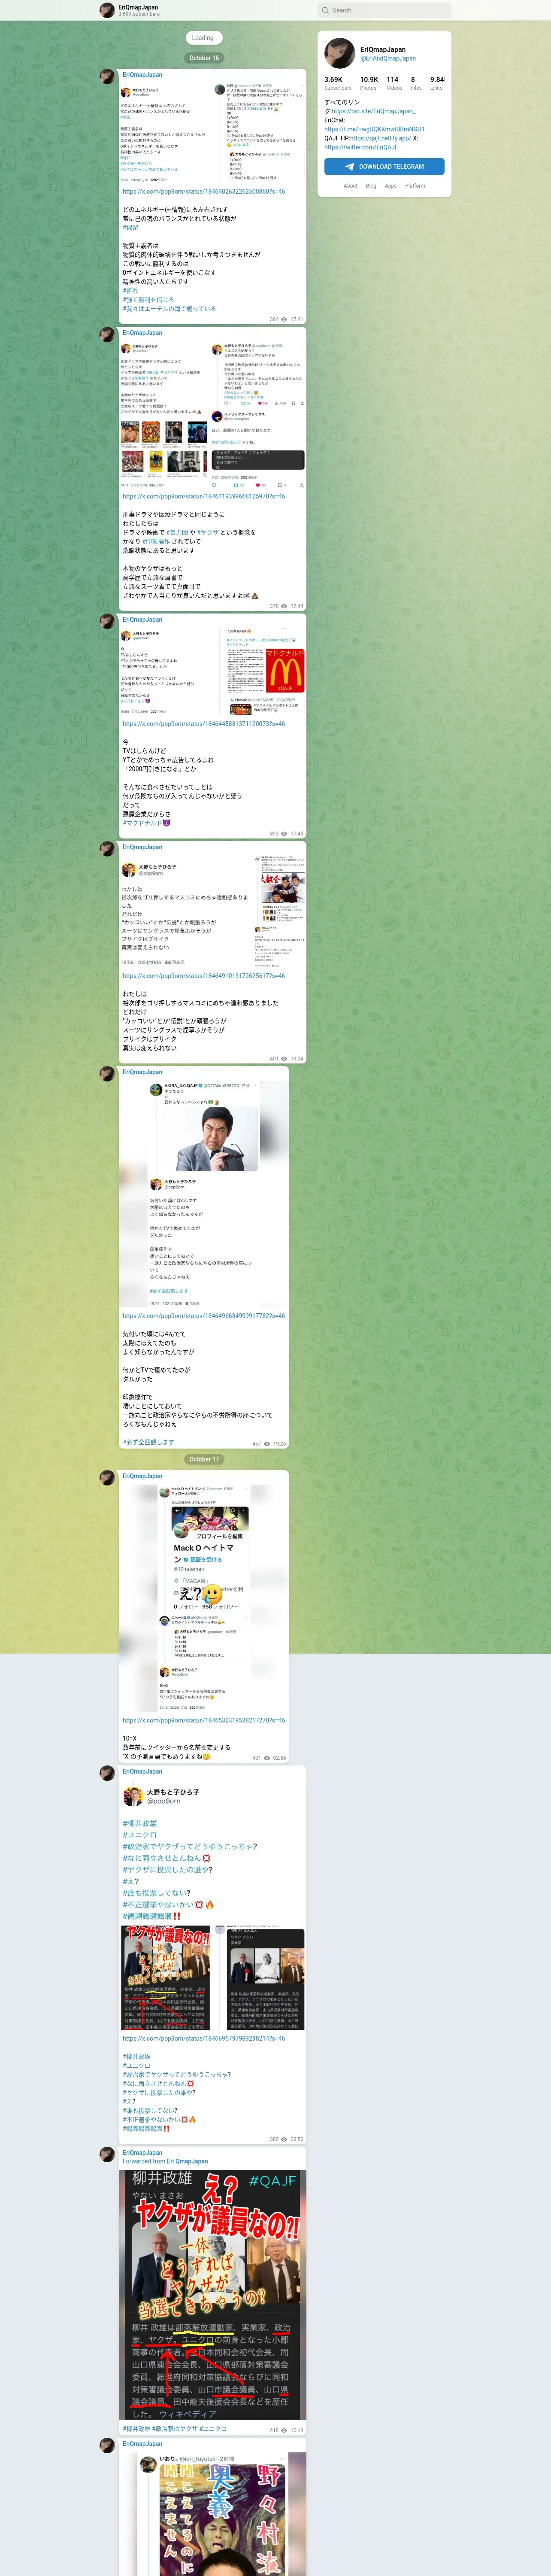Open the About footer link
Viewport: 551px width, 2576px height.
tap(350, 186)
